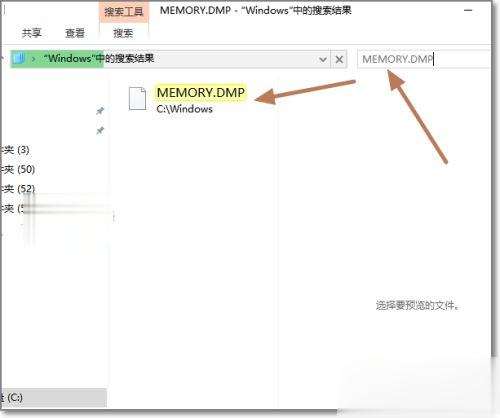
Task: Stop the search with the X button
Action: [339, 60]
